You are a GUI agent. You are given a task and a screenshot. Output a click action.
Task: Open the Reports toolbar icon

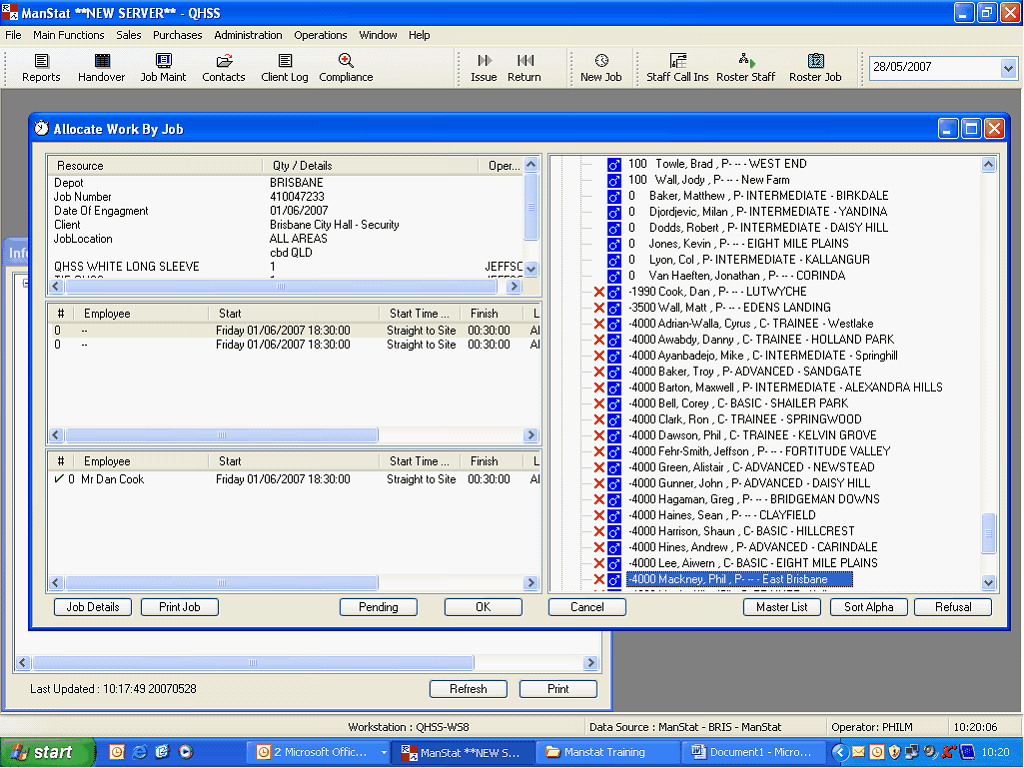click(x=41, y=62)
